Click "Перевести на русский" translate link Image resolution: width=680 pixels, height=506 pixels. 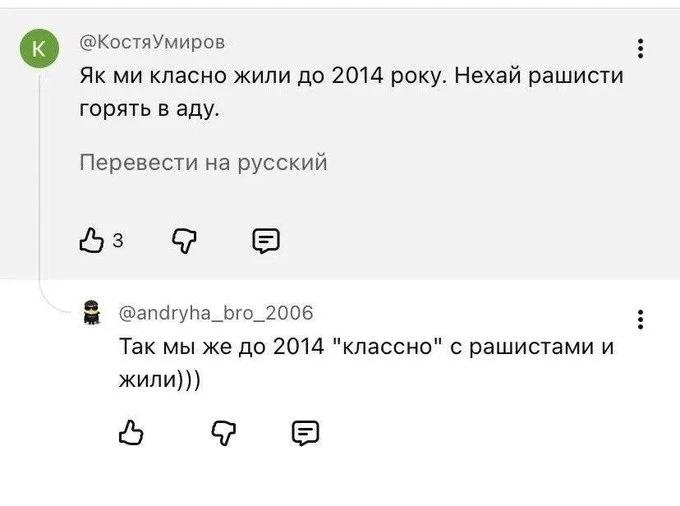click(x=203, y=163)
